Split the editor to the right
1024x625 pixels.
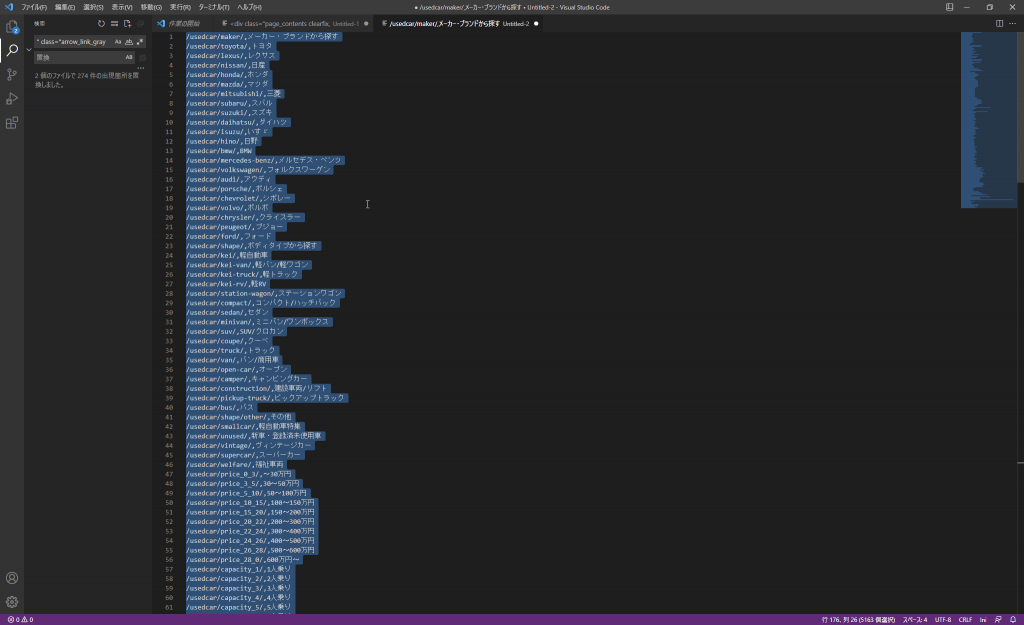(999, 24)
